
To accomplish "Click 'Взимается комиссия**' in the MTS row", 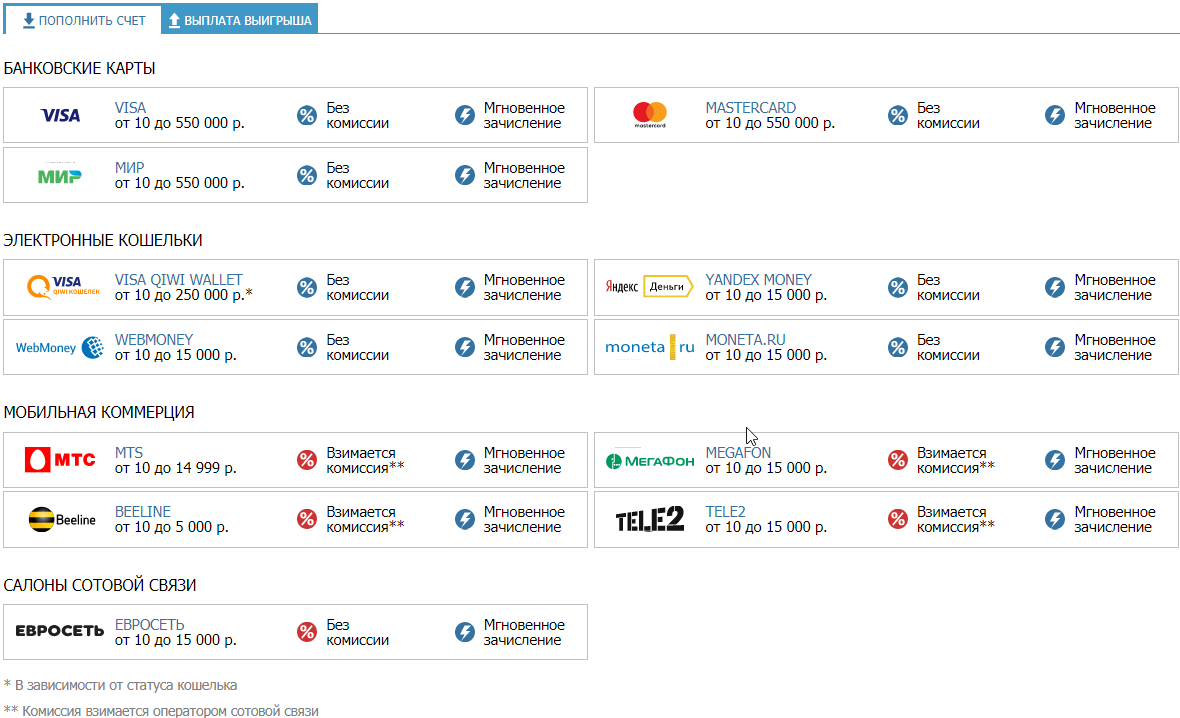I will [x=365, y=460].
